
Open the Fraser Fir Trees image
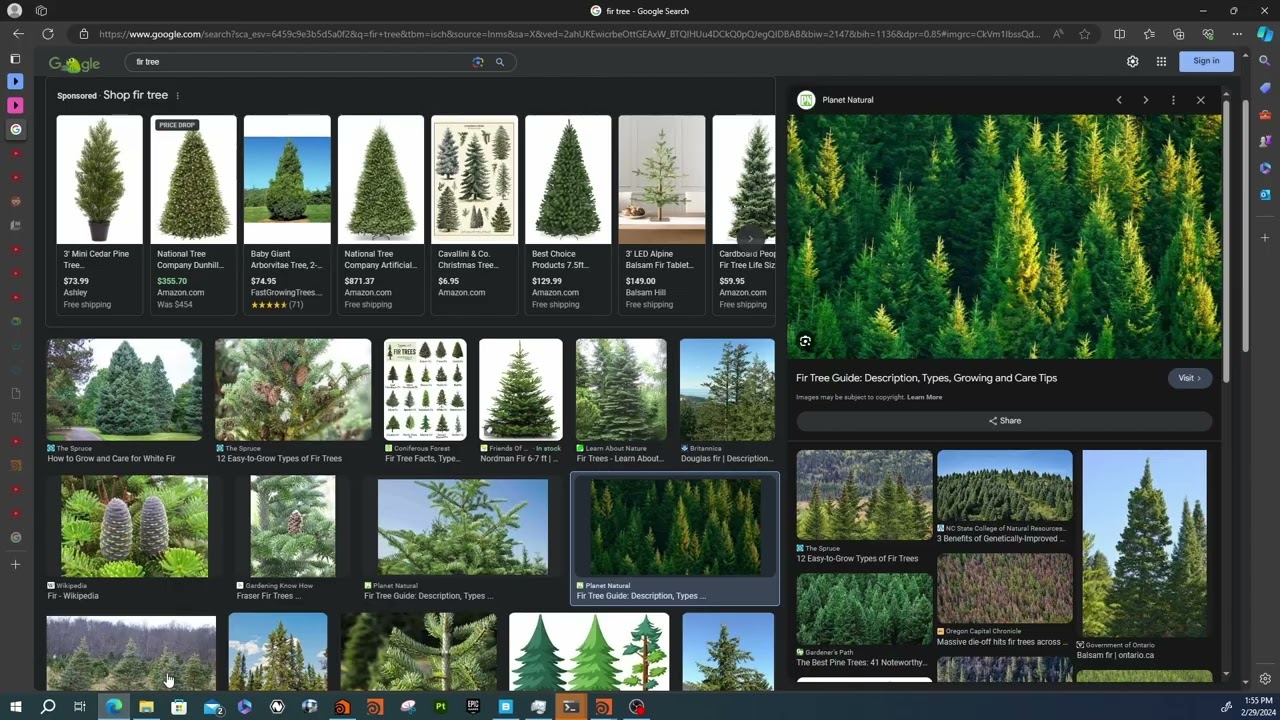[293, 527]
